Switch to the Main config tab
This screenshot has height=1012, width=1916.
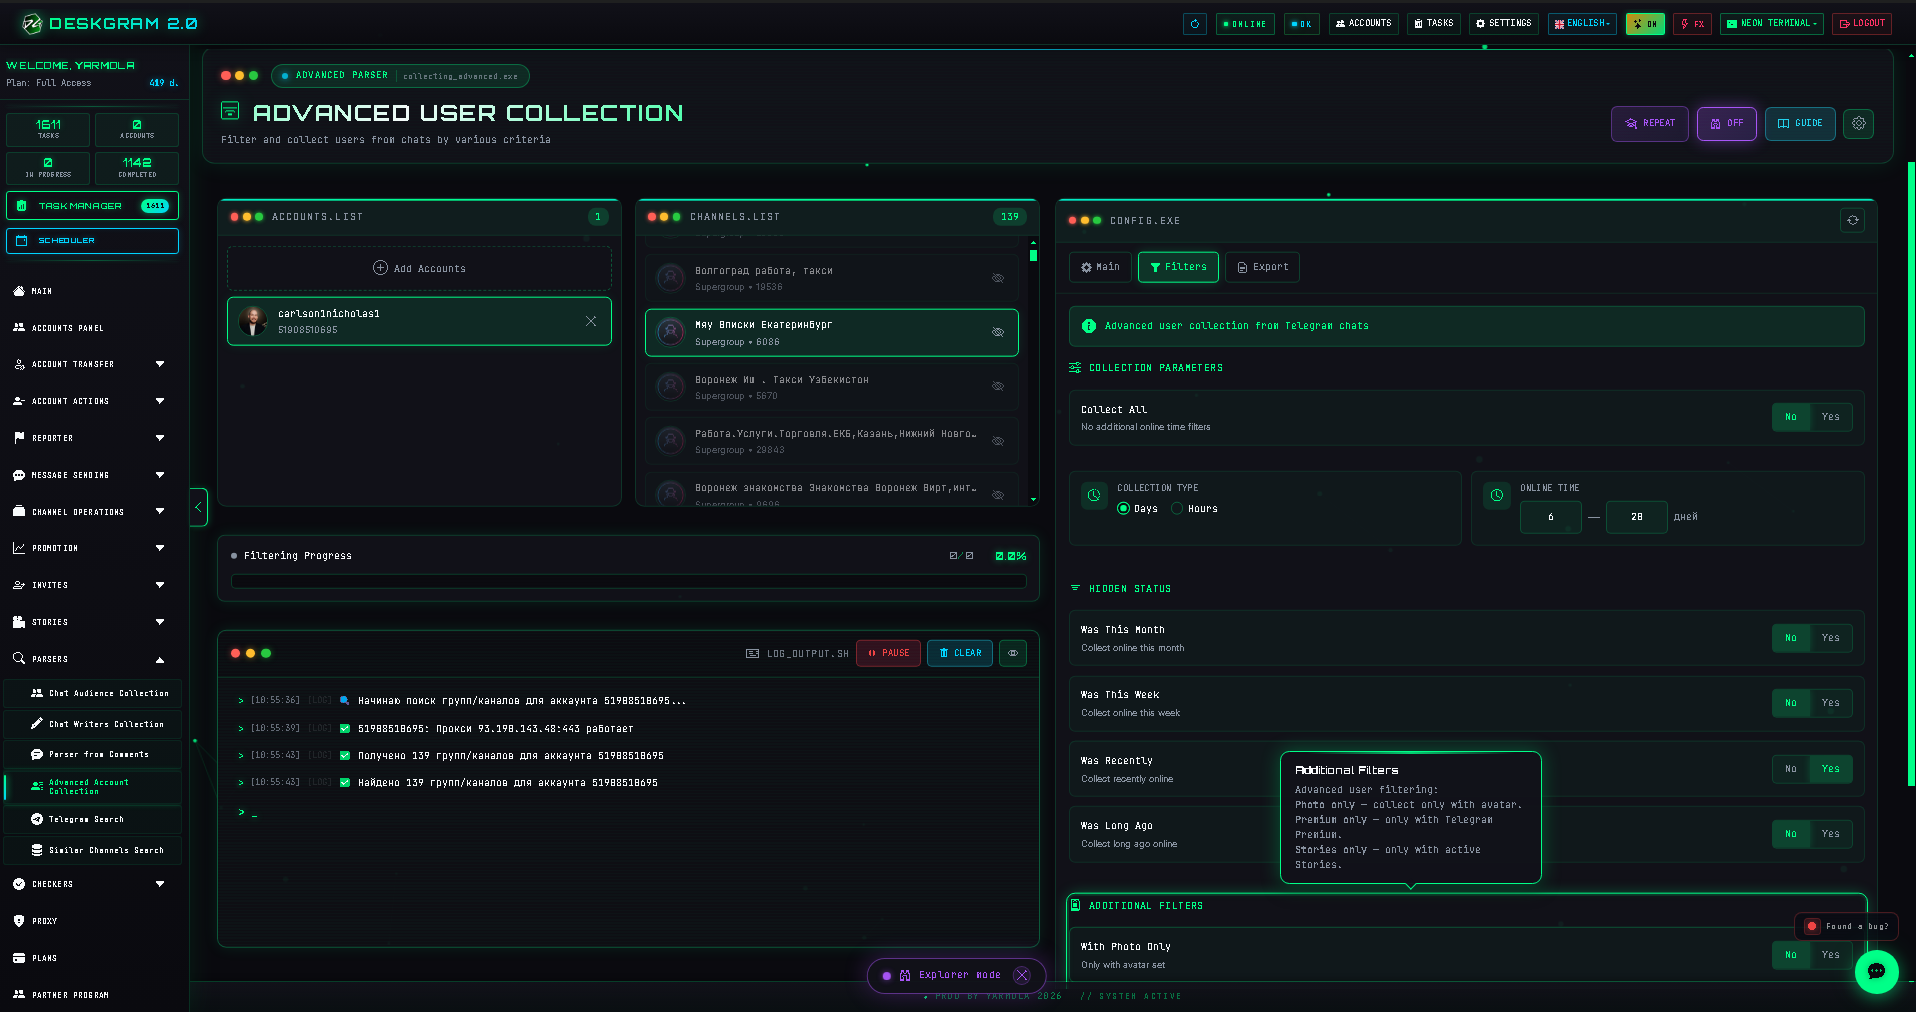click(1100, 267)
